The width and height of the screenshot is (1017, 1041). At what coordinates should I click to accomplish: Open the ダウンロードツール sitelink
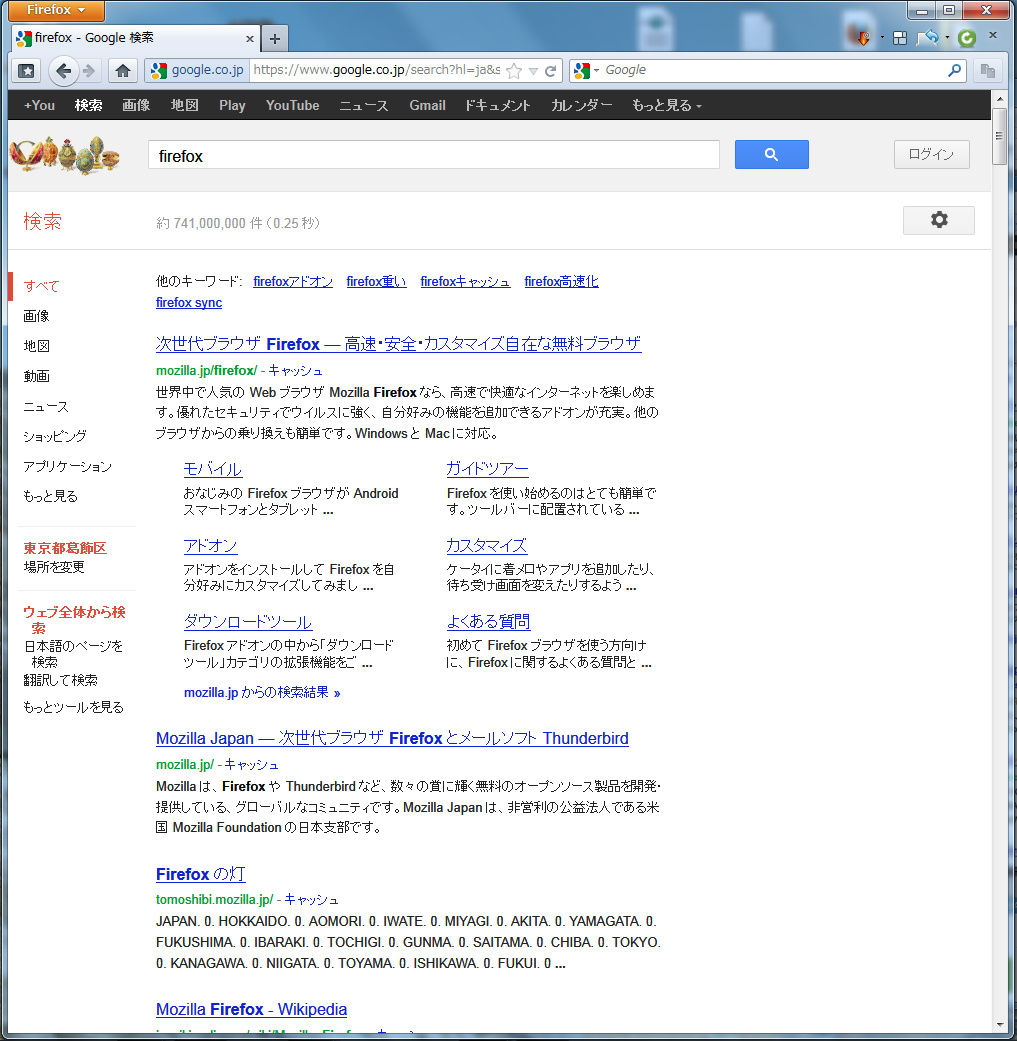click(x=248, y=622)
